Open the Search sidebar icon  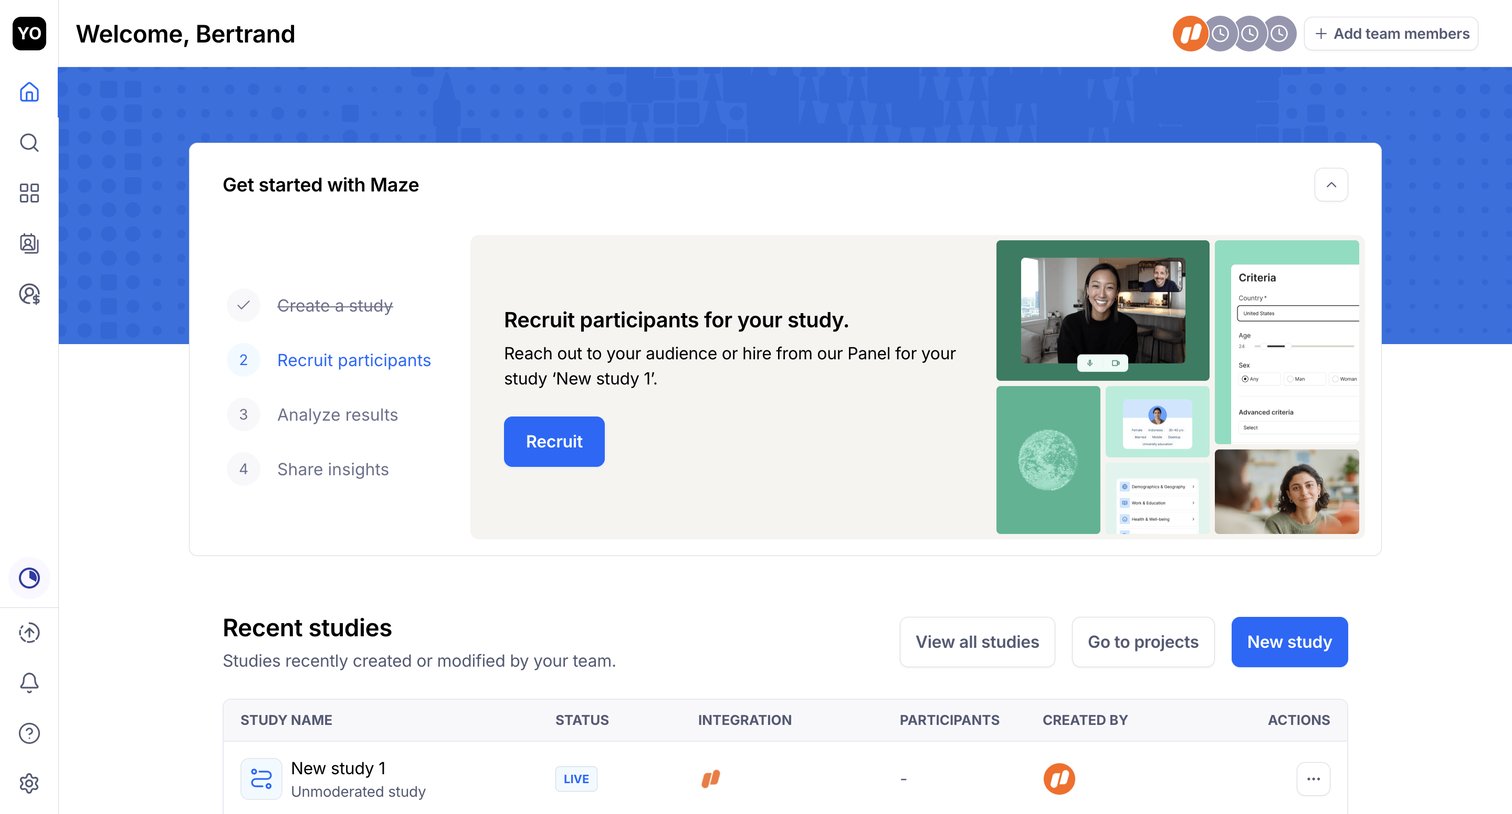click(29, 142)
